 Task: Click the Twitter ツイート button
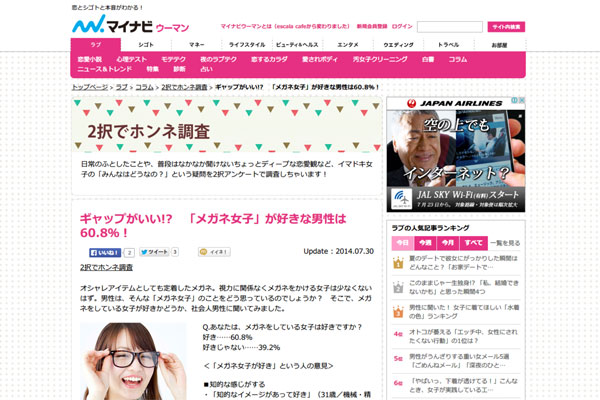tap(154, 252)
